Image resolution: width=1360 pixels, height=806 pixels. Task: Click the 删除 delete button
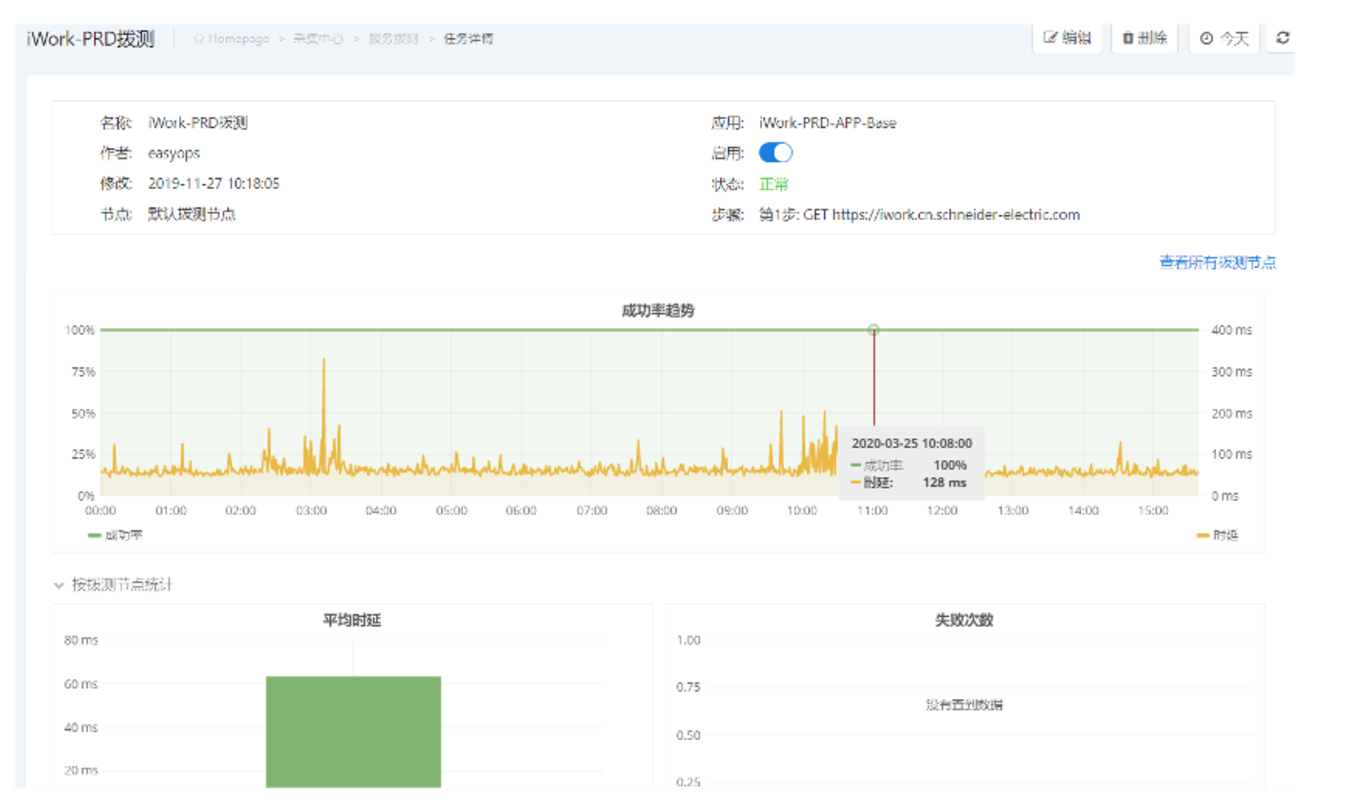(x=1145, y=38)
